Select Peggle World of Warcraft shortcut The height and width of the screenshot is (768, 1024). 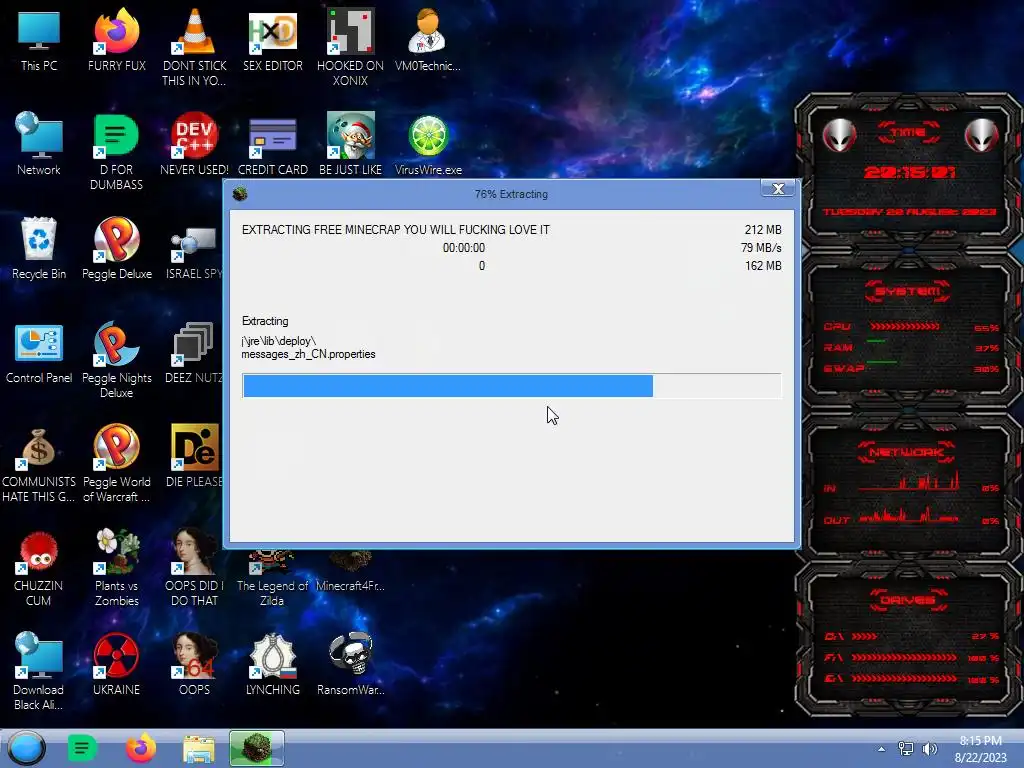(116, 464)
